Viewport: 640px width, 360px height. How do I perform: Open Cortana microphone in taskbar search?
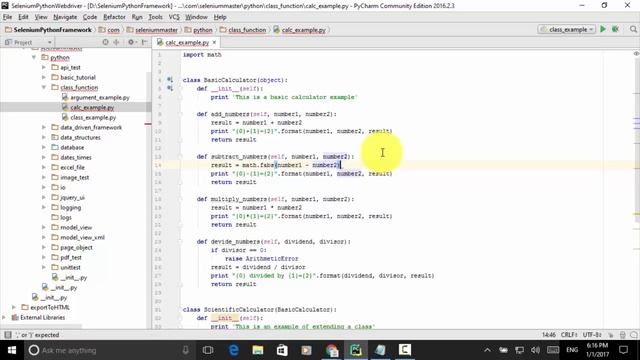[185, 350]
